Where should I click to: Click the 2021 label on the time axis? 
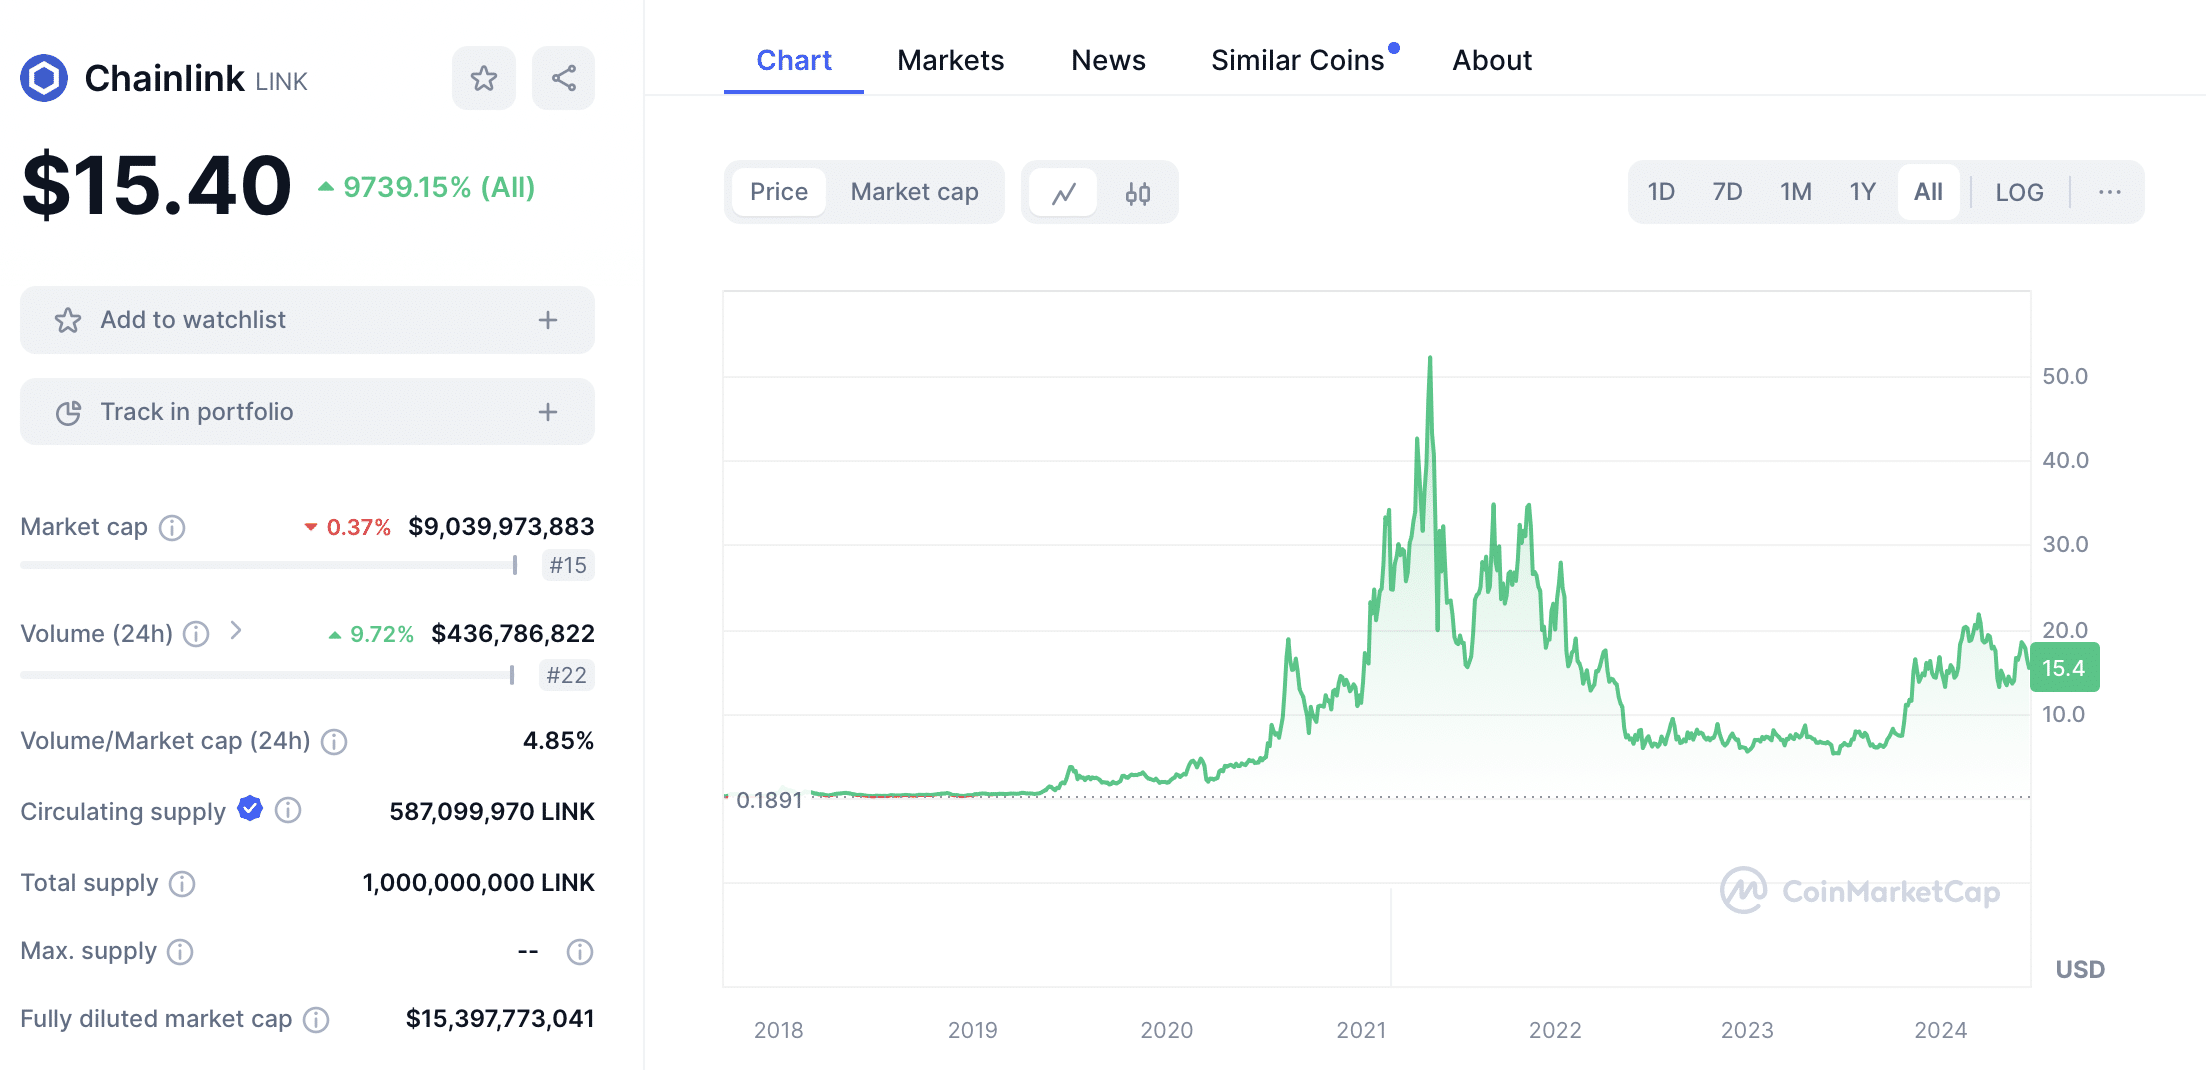coord(1361,1030)
